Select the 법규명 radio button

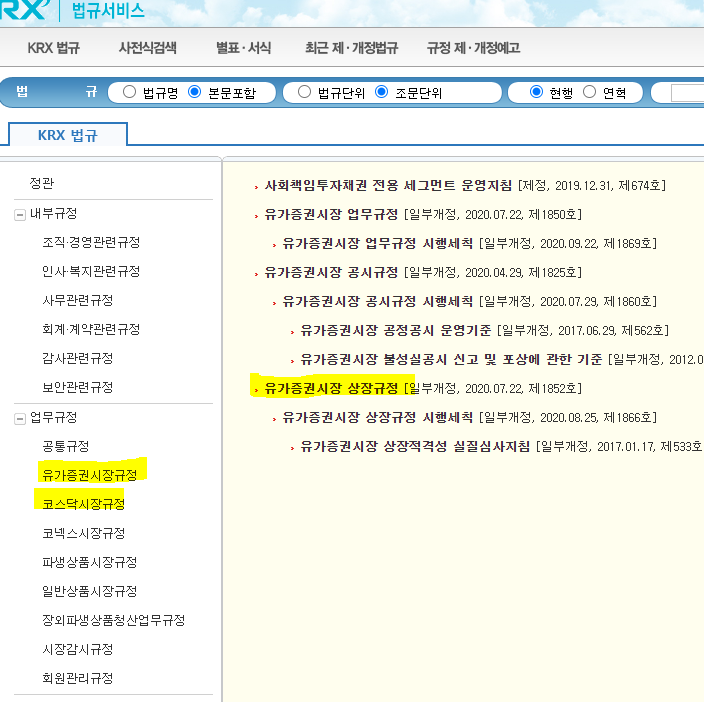click(x=129, y=92)
